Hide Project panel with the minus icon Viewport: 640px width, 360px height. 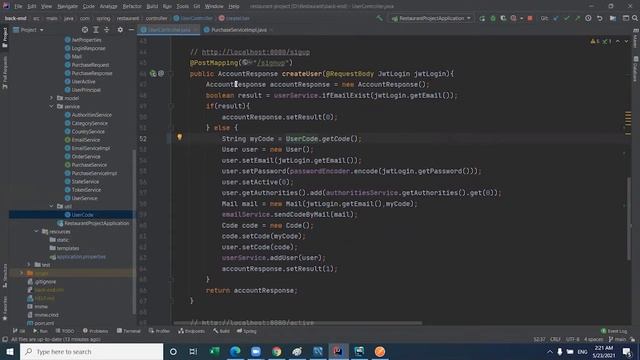coord(131,30)
